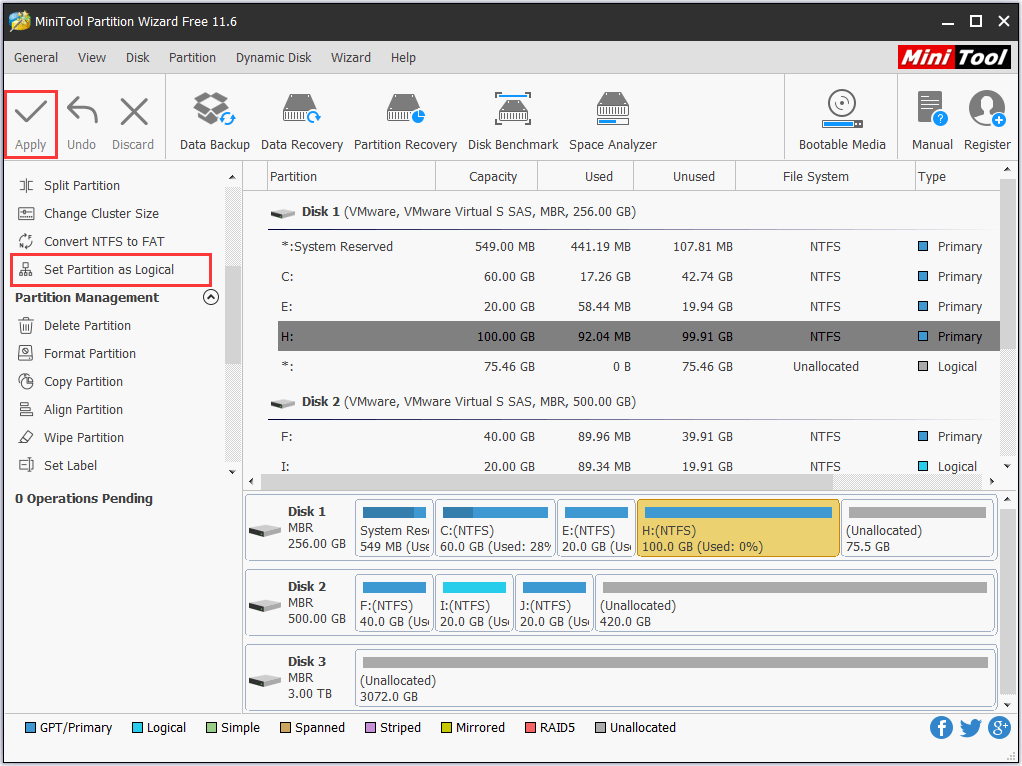Click Disk 1 unallocated 75.5 GB block
This screenshot has height=766, width=1022.
coord(917,528)
